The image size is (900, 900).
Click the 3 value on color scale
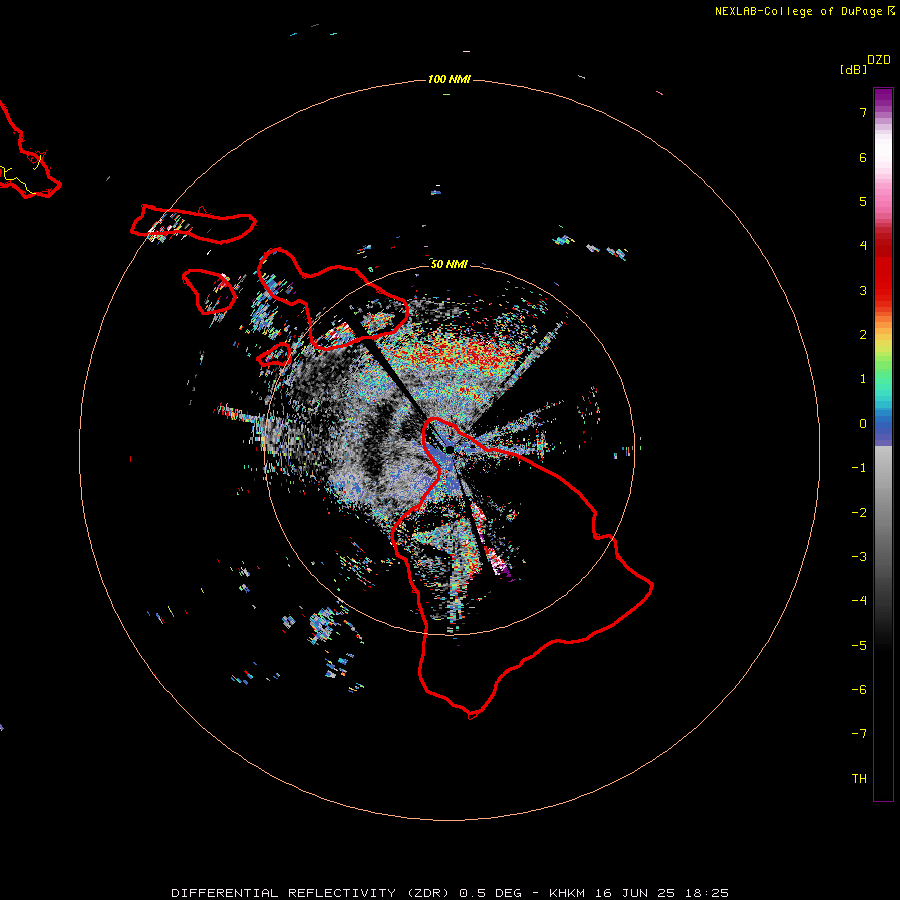pos(863,290)
